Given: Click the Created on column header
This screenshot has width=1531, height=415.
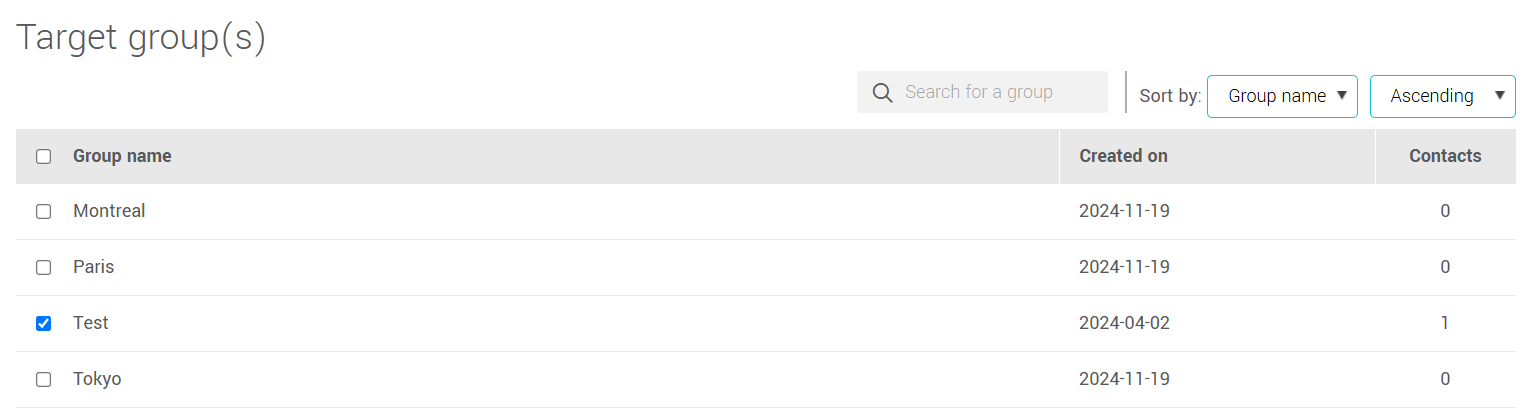Looking at the screenshot, I should tap(1123, 156).
